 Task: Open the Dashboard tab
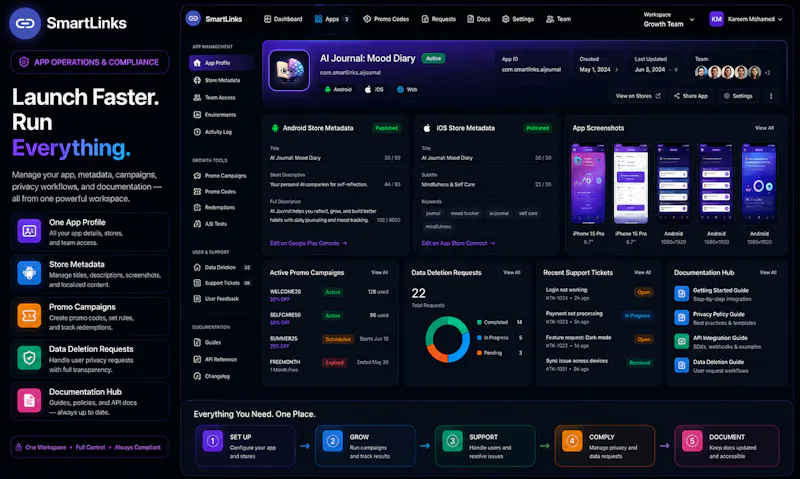[x=283, y=19]
